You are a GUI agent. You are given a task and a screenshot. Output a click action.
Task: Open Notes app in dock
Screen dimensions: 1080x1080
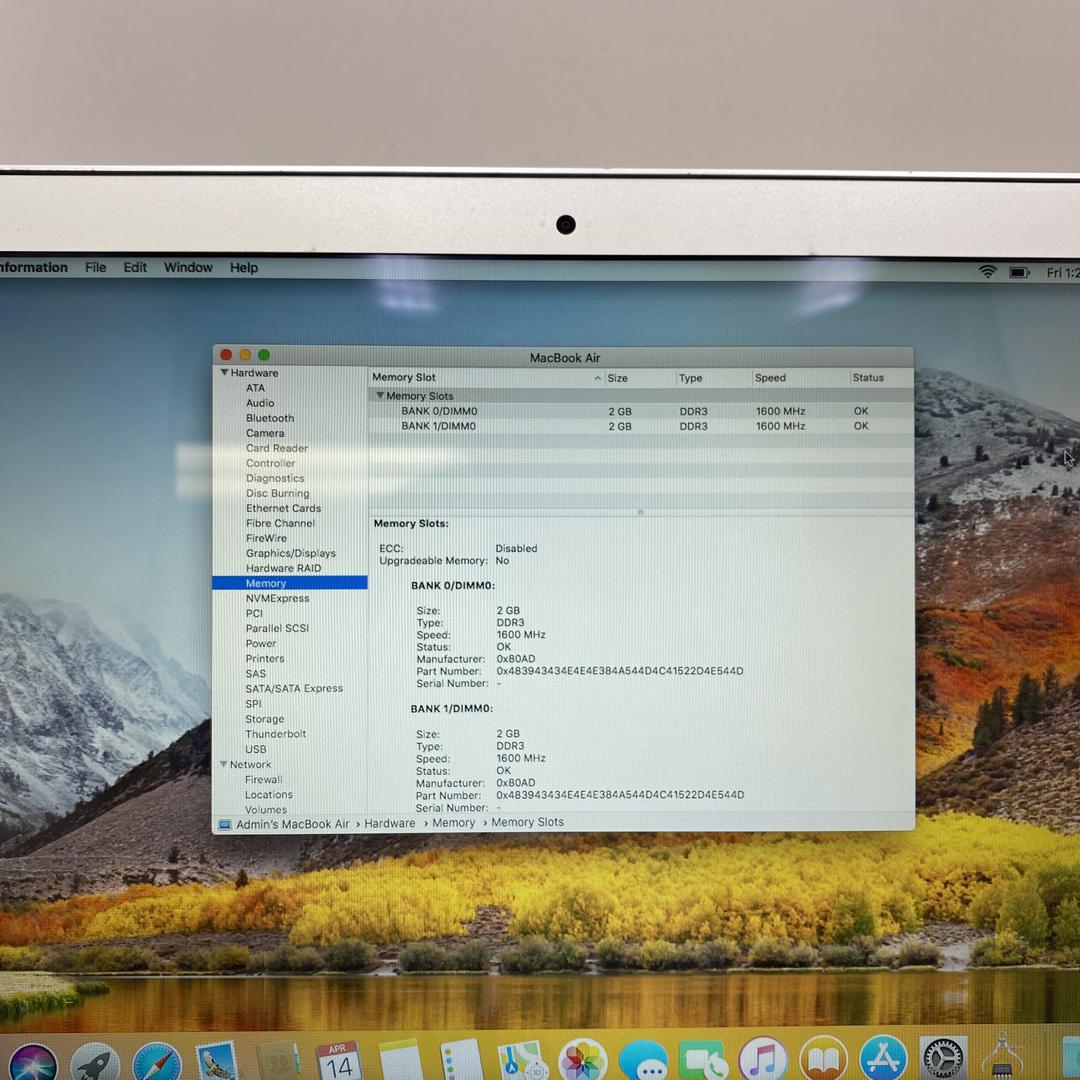(x=400, y=1061)
